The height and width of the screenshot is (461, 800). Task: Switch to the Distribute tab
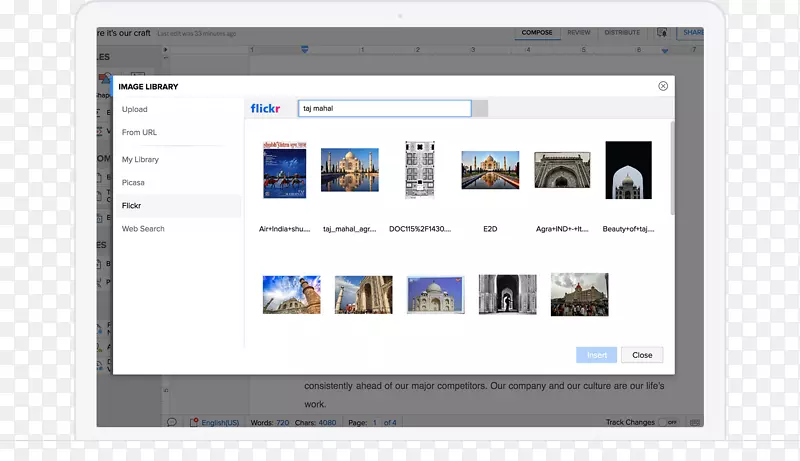[x=622, y=33]
